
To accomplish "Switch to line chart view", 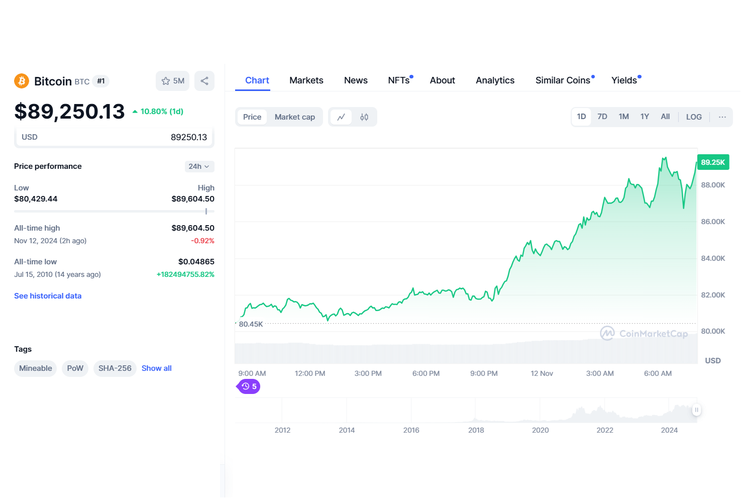I will coord(341,117).
